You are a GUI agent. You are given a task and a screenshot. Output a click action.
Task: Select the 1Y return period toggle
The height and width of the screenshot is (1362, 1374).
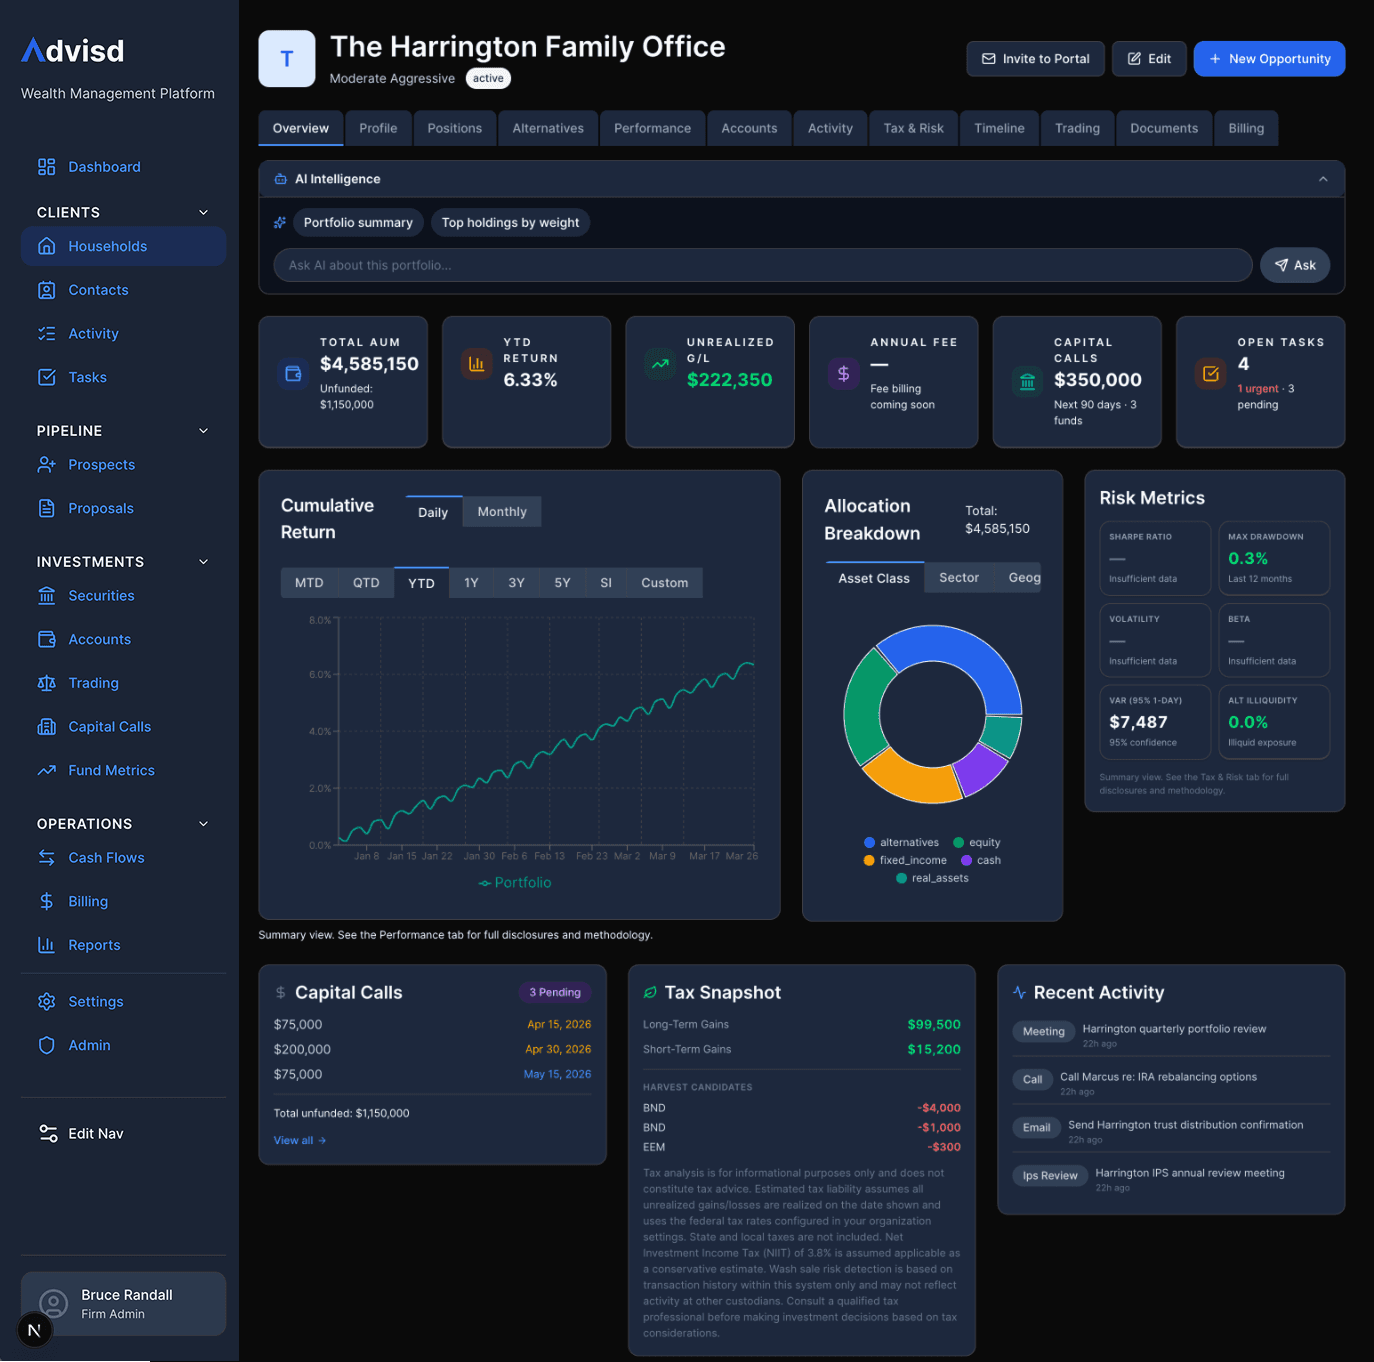[x=470, y=582]
